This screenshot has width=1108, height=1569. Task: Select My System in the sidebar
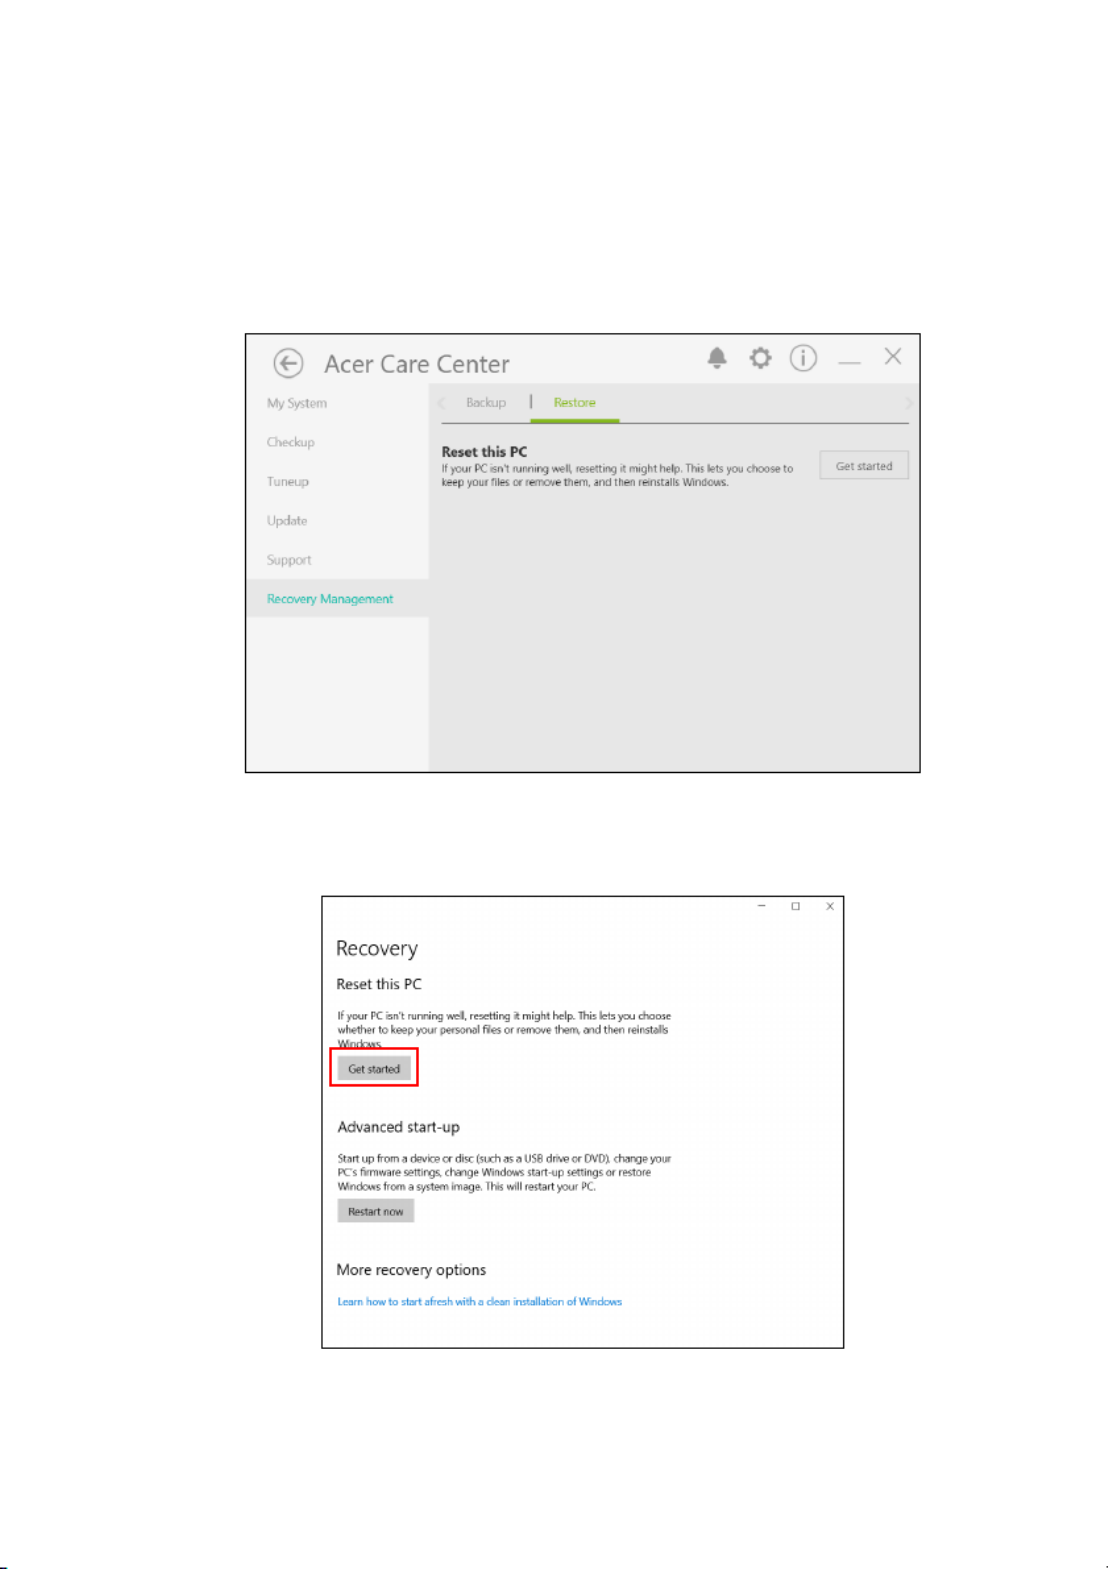coord(296,403)
